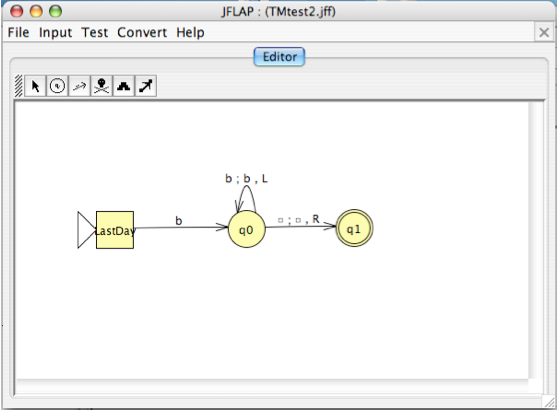Switch to the Editor tab
The image size is (559, 413).
click(280, 57)
